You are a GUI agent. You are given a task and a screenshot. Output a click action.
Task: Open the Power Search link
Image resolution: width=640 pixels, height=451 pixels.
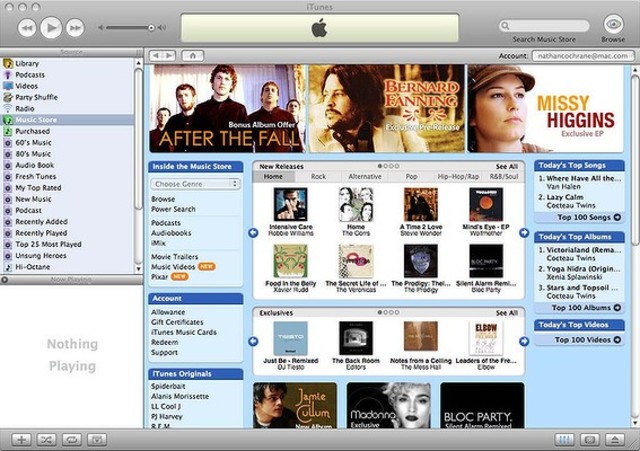(173, 209)
